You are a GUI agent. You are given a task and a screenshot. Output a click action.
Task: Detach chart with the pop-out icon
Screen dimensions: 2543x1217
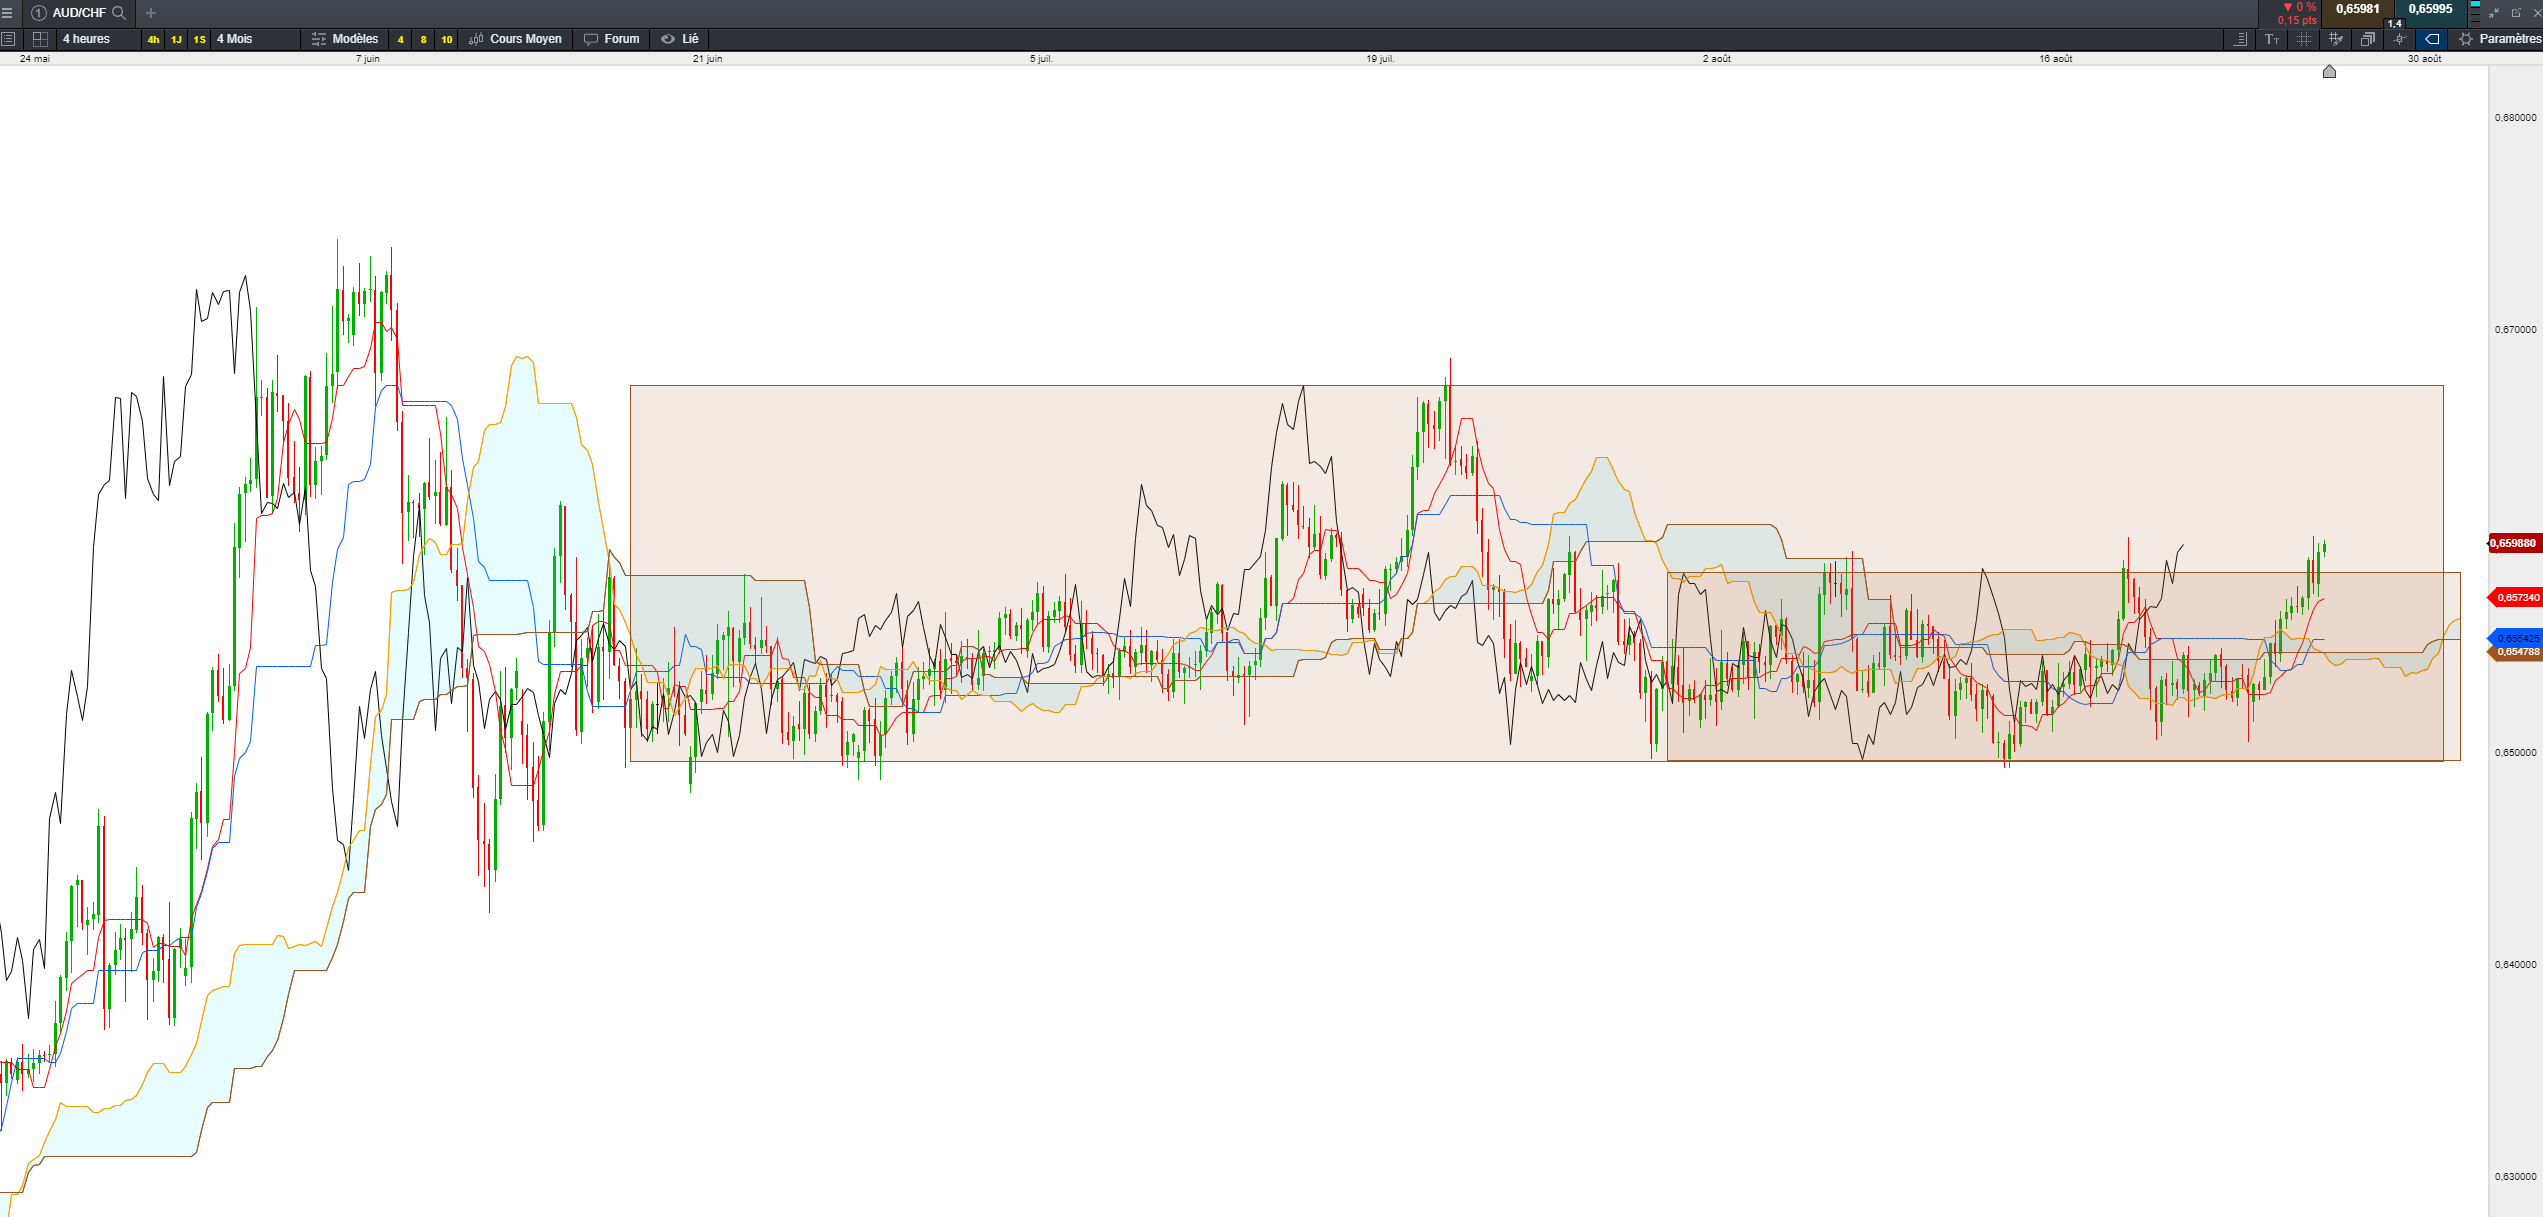click(x=2516, y=13)
